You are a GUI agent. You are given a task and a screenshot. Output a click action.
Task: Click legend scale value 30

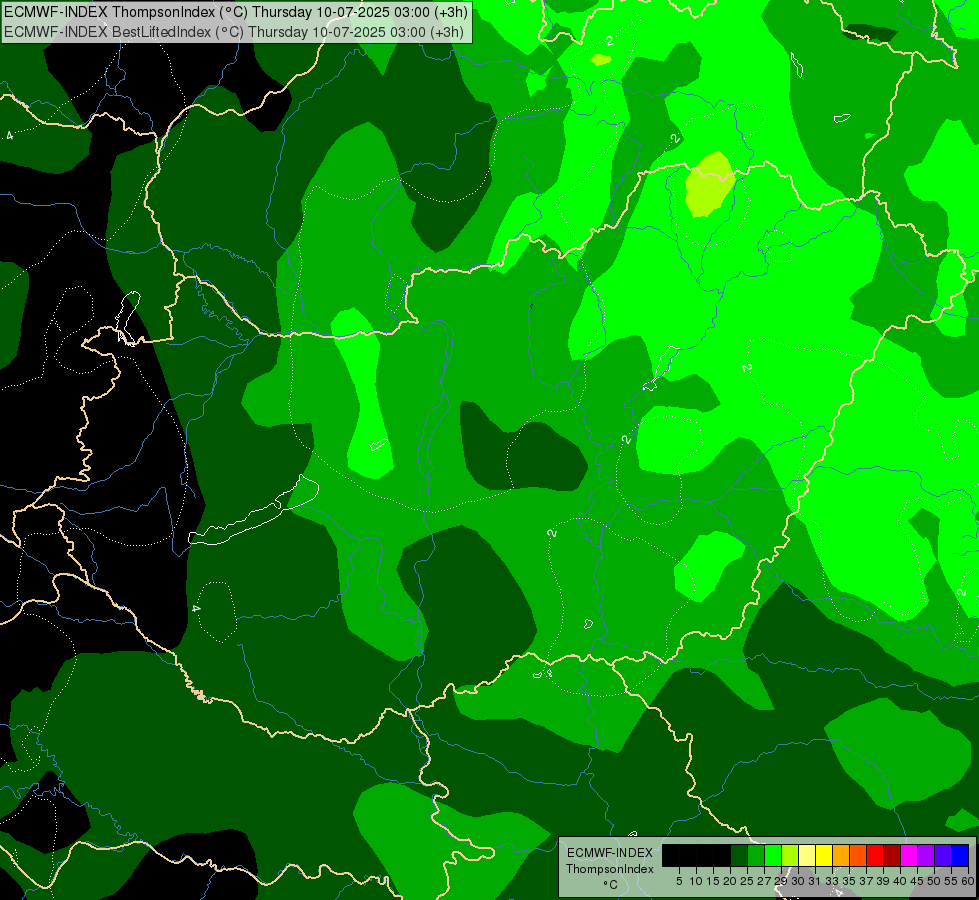point(799,881)
